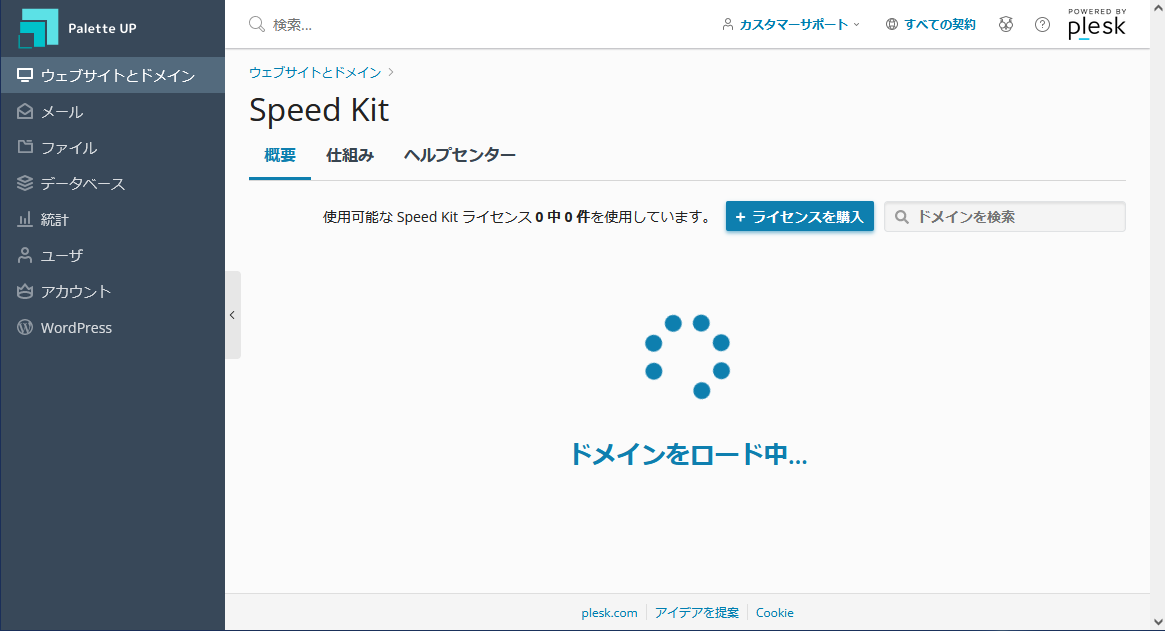Image resolution: width=1165 pixels, height=631 pixels.
Task: Open the plesk.com footer link
Action: [x=609, y=612]
